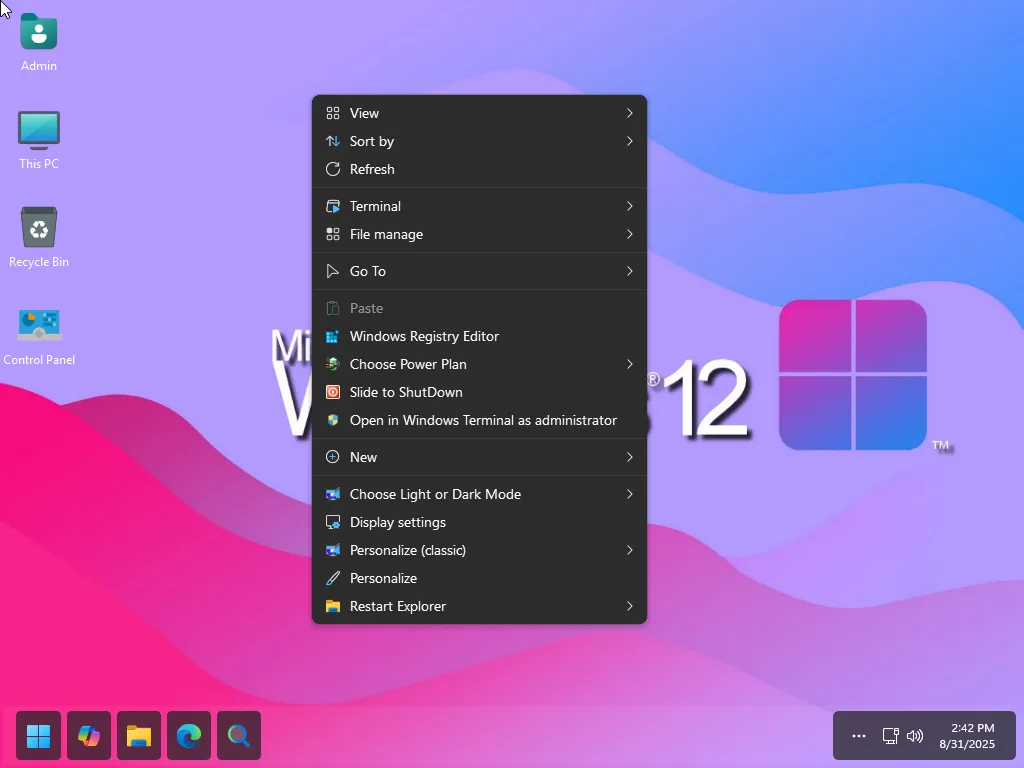Open the volume speaker tray icon

click(x=915, y=736)
